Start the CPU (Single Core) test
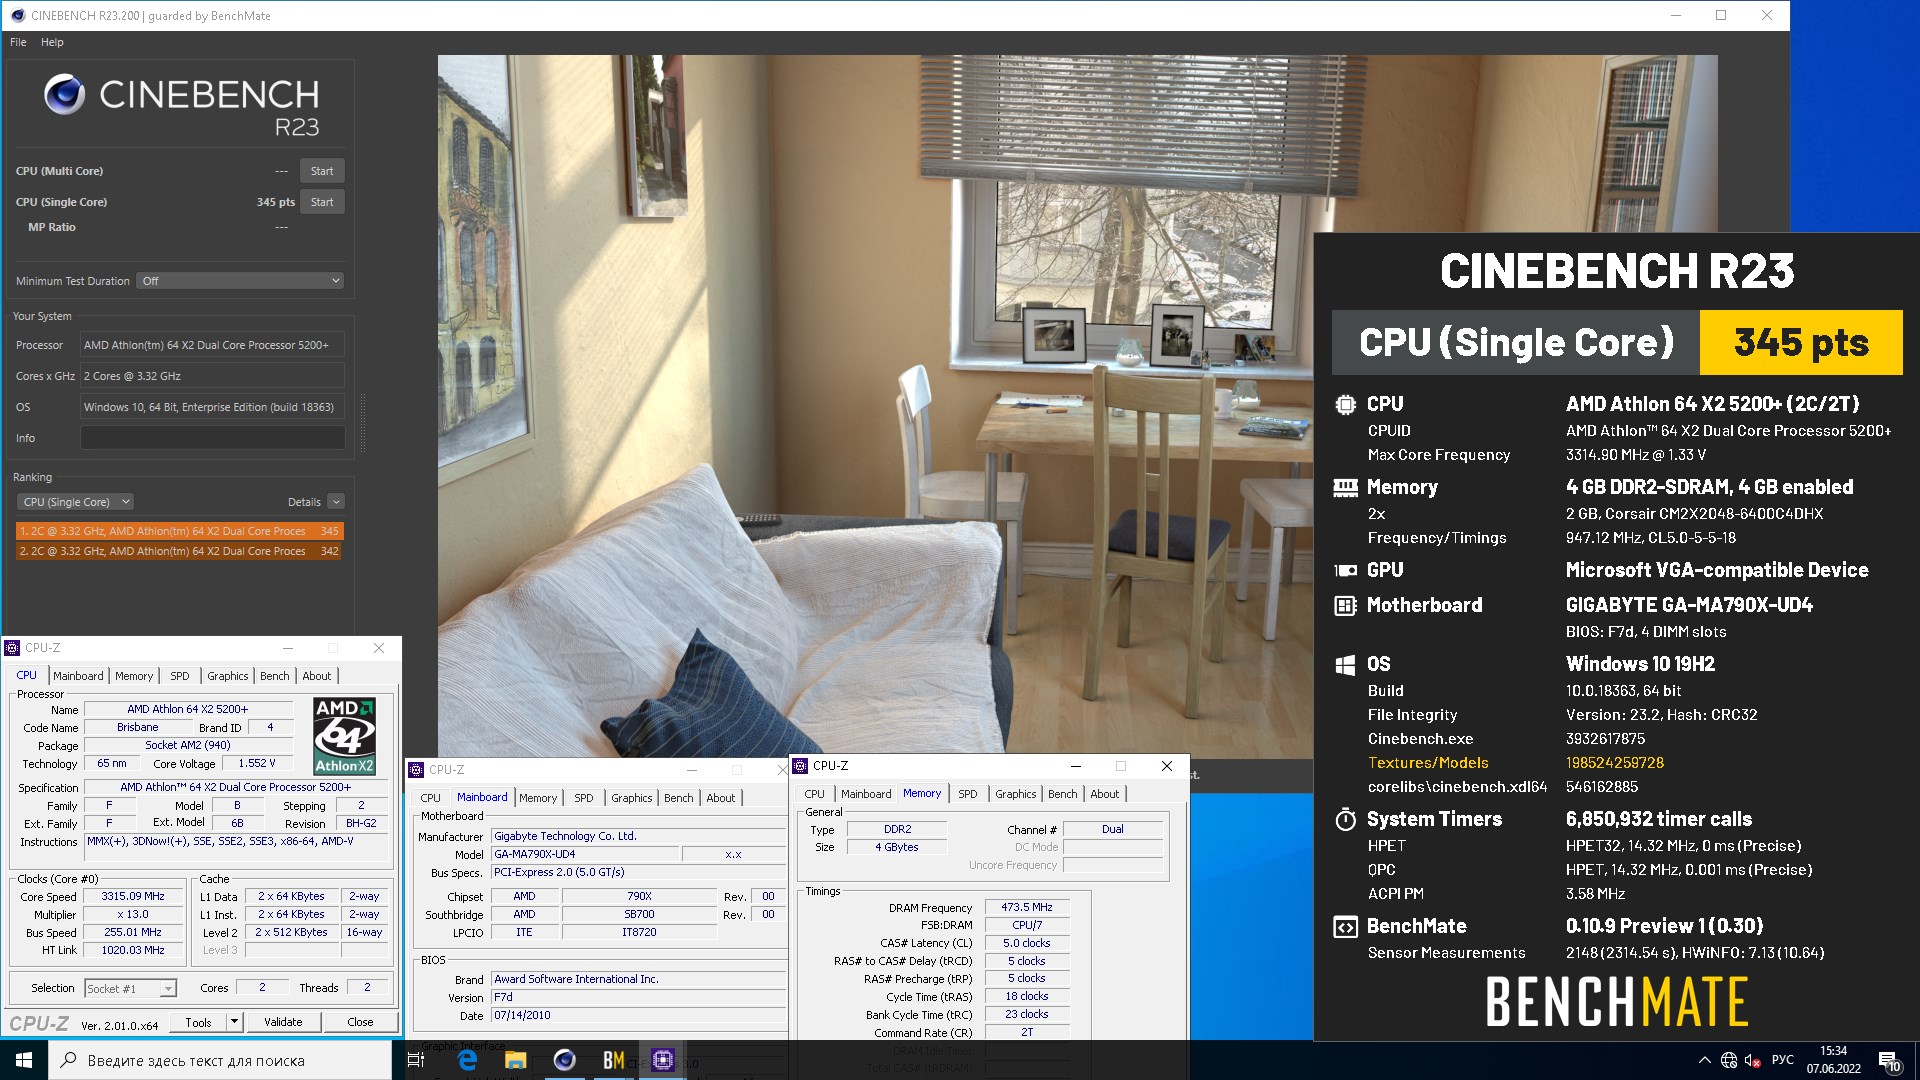This screenshot has height=1080, width=1920. [x=322, y=202]
